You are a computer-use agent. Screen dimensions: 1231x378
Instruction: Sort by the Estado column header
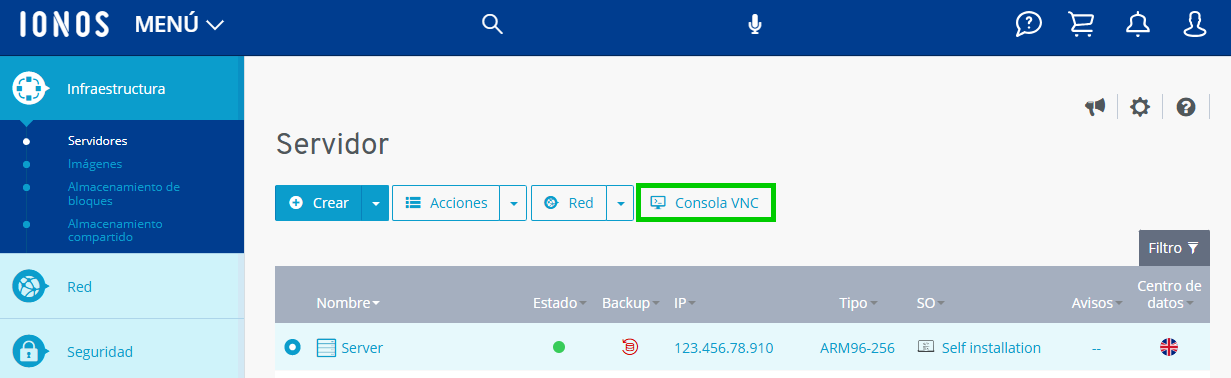tap(559, 303)
